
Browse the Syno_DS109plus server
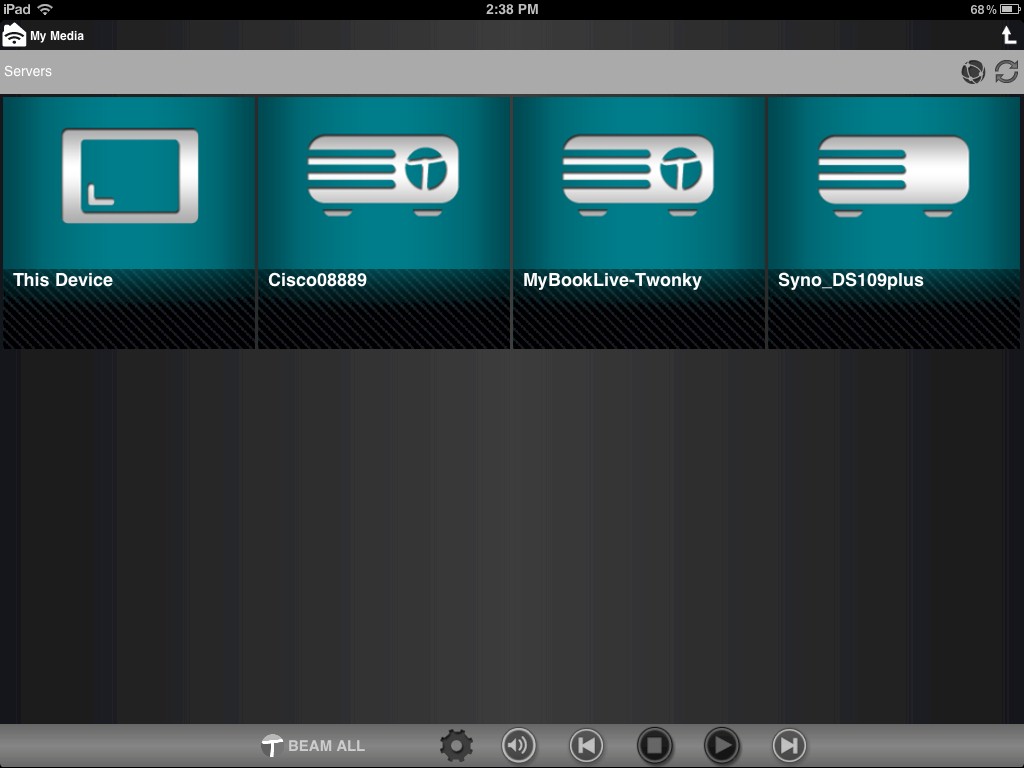coord(894,223)
